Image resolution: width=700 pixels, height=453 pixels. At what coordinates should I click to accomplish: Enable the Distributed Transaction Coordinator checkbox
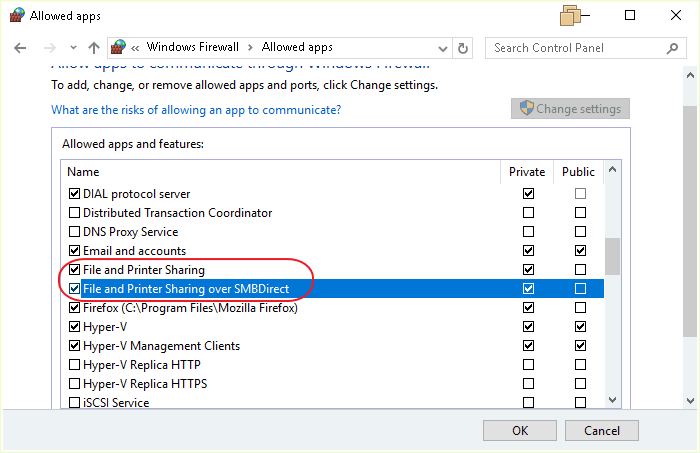tap(74, 213)
